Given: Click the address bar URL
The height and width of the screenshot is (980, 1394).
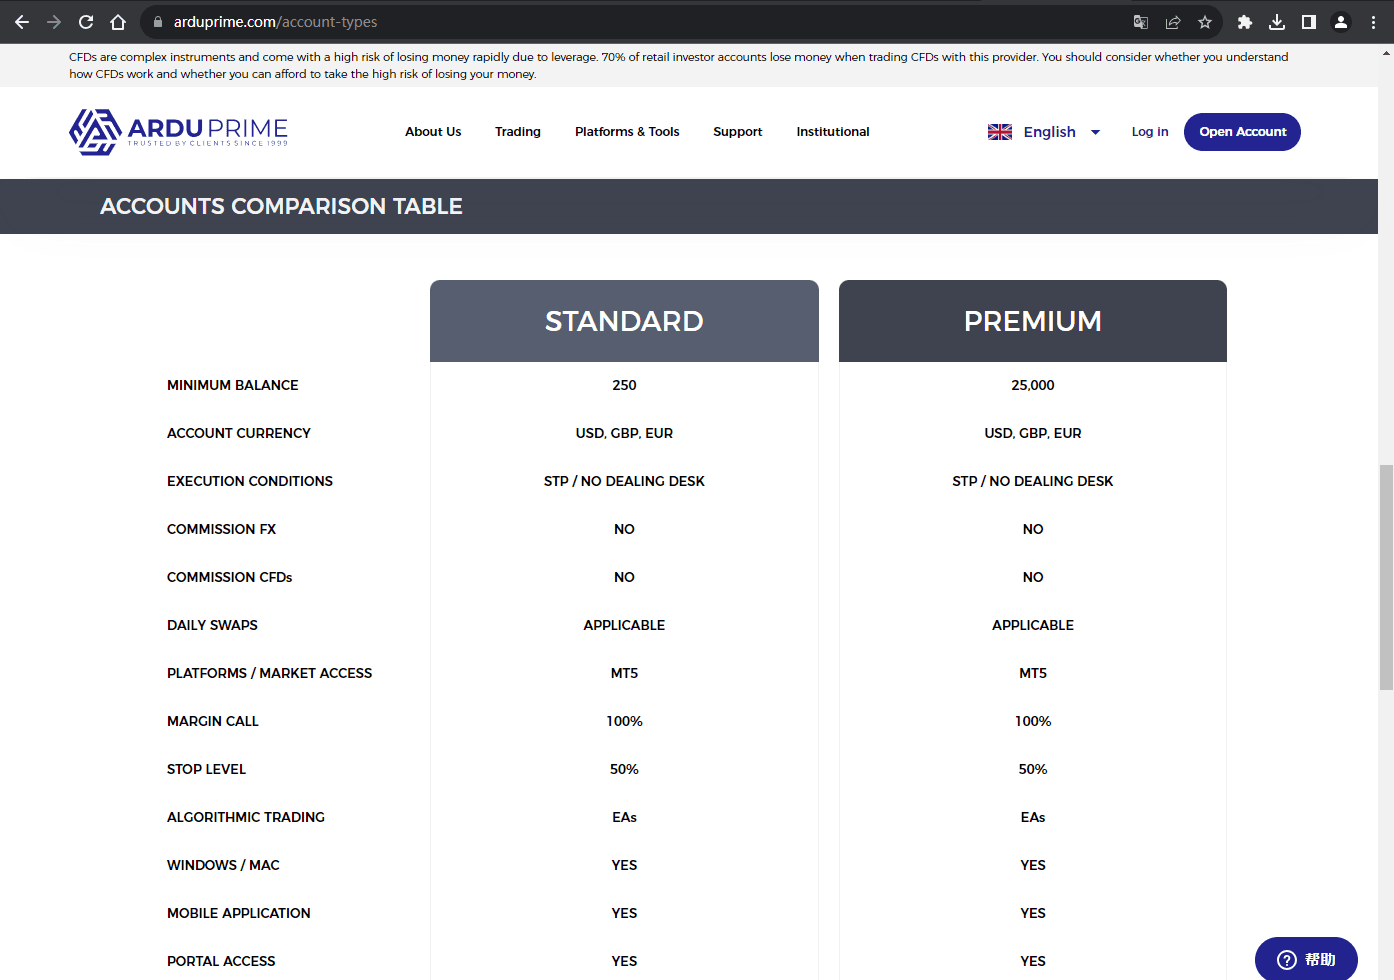Looking at the screenshot, I should [275, 22].
